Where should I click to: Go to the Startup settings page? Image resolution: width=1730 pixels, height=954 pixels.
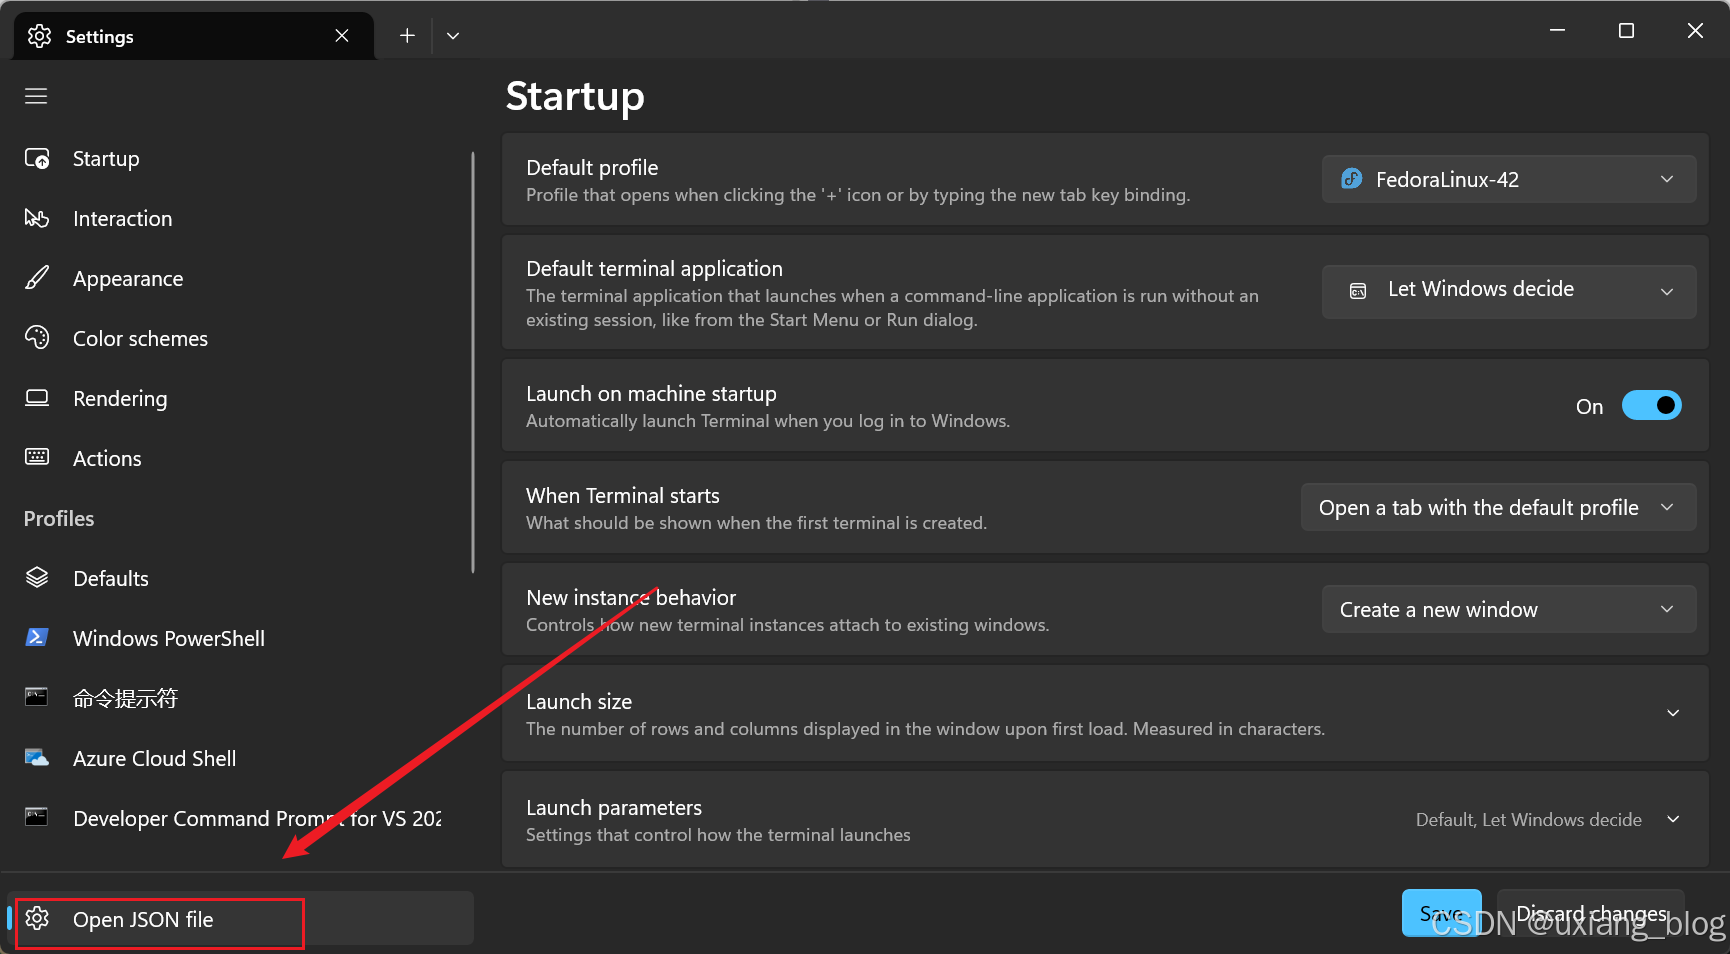pyautogui.click(x=239, y=159)
